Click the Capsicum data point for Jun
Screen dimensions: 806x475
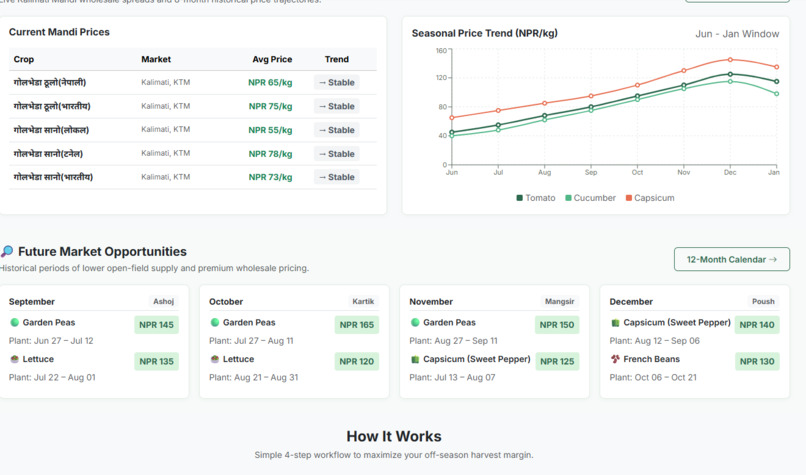[452, 118]
